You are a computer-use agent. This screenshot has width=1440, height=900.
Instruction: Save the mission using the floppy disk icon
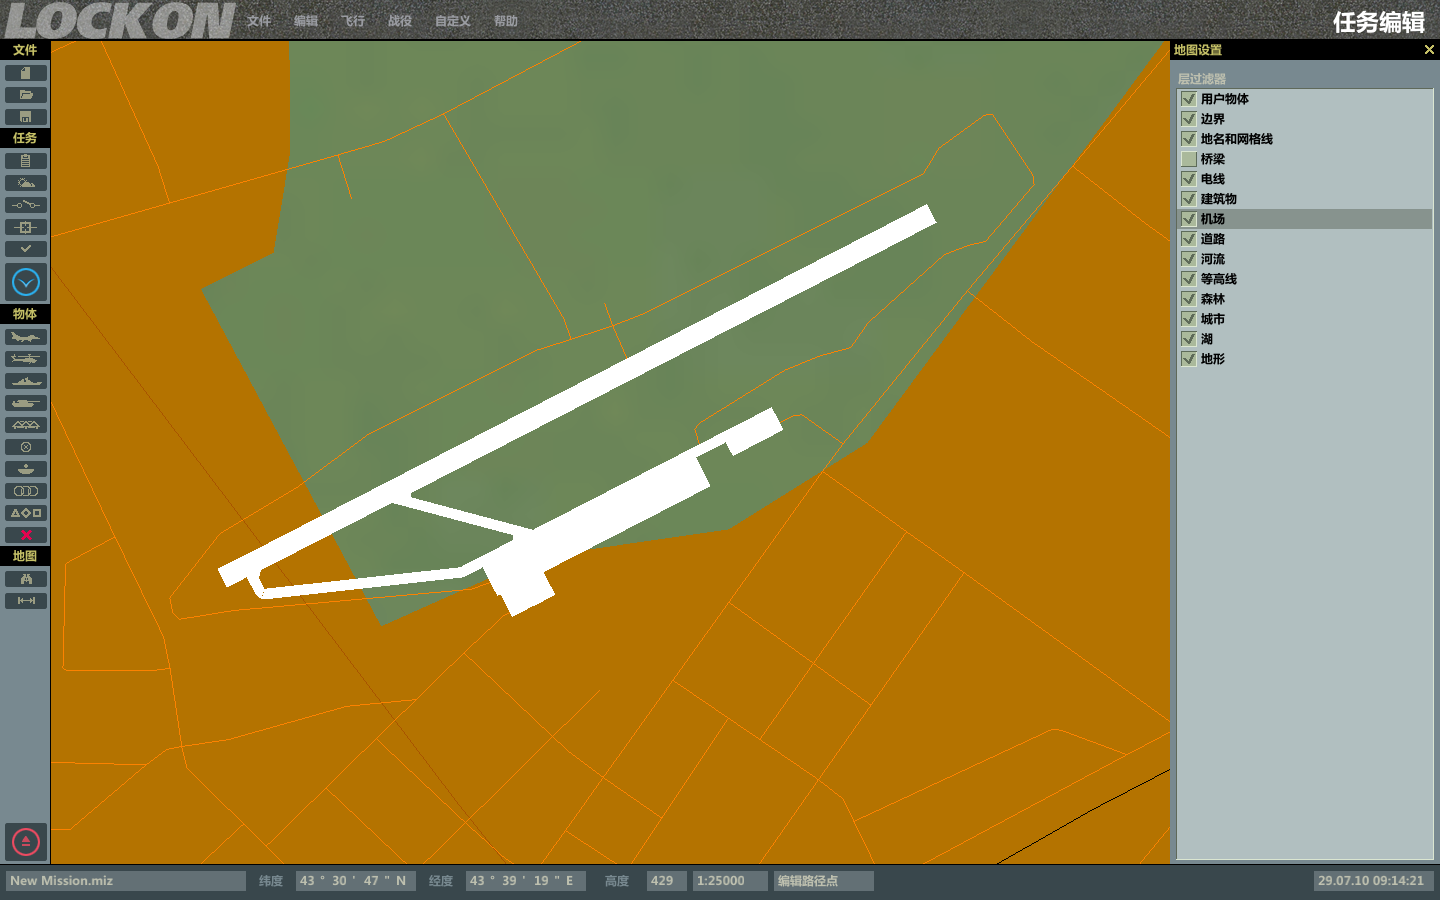26,117
